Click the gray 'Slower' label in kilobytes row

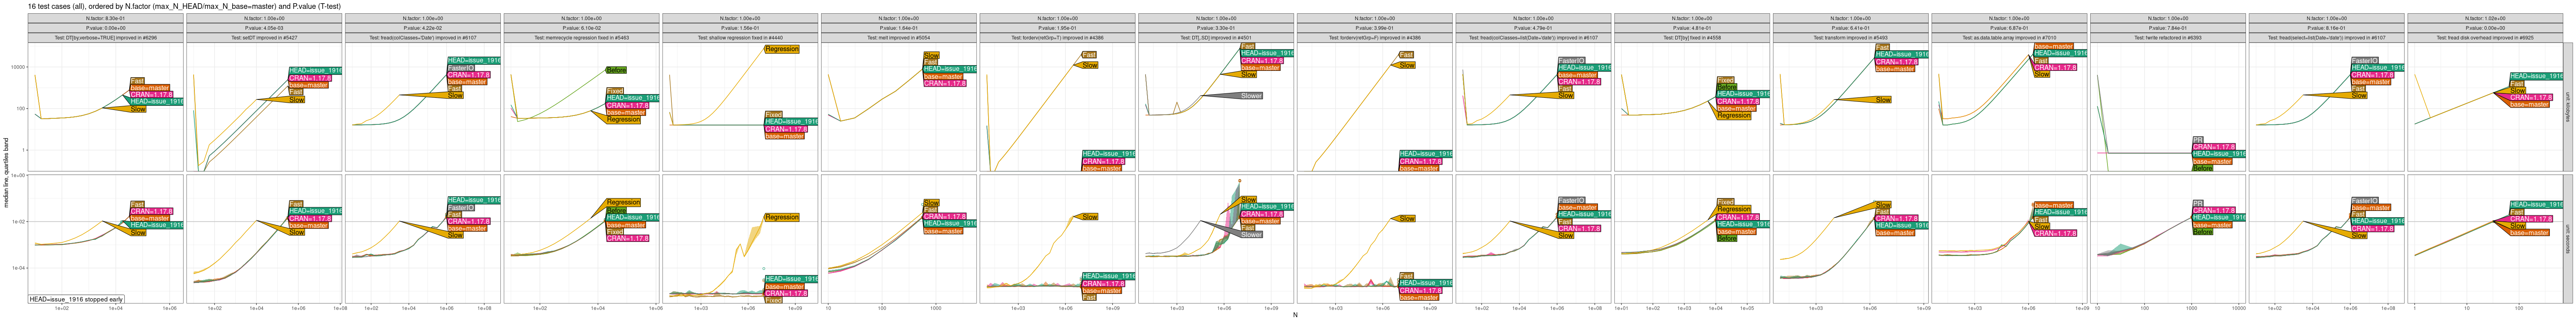click(x=1251, y=96)
